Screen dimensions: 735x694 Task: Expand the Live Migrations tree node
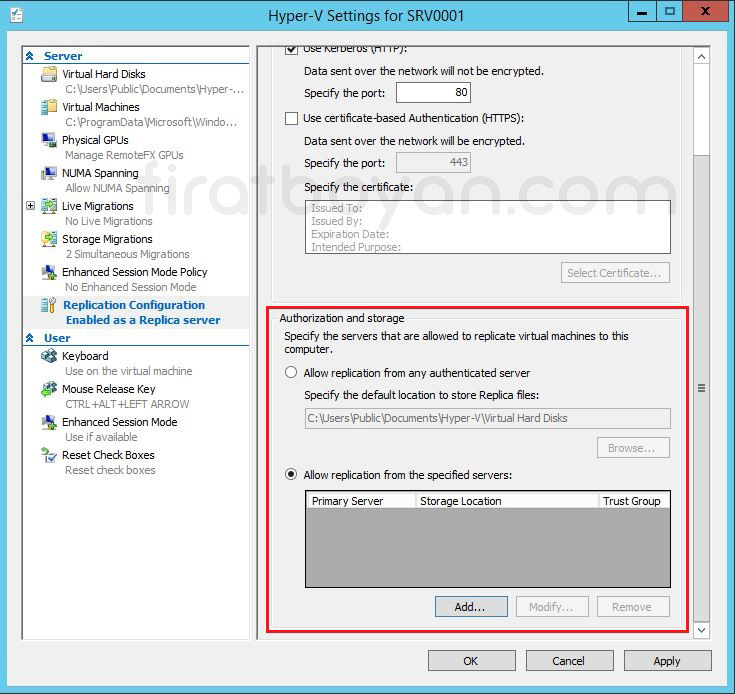pos(30,206)
